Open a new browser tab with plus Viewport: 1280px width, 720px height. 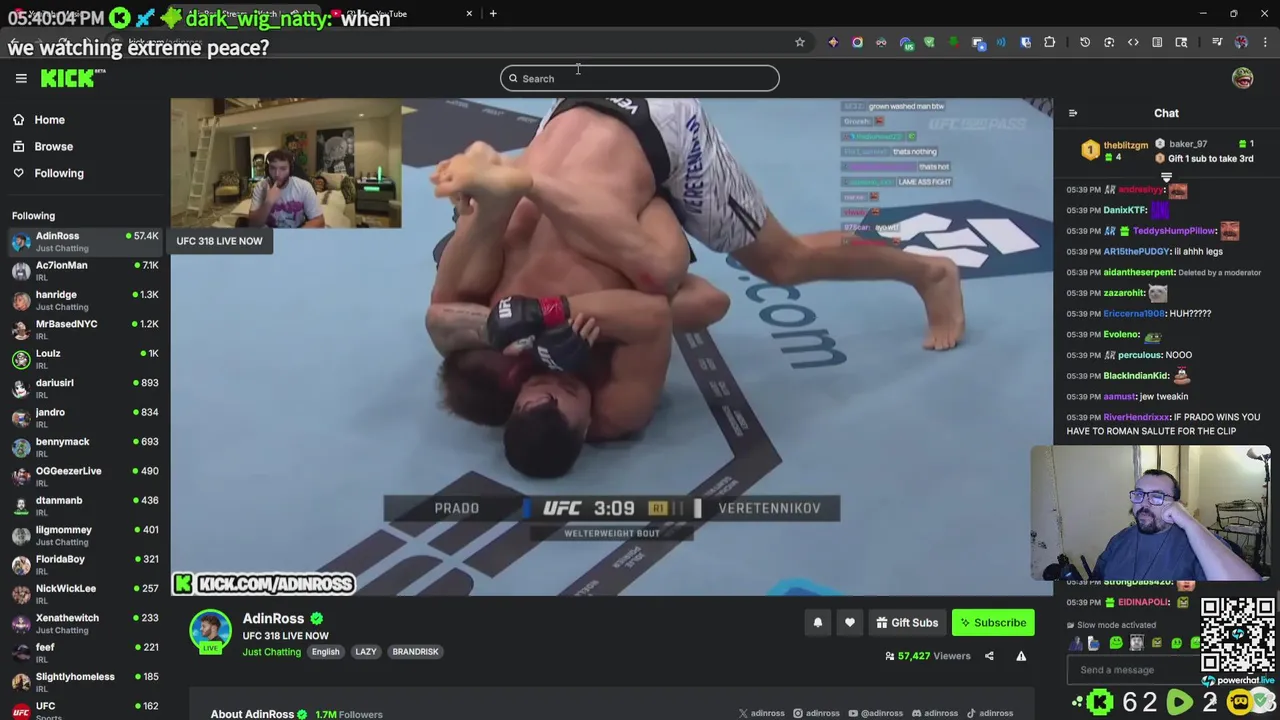click(x=493, y=13)
